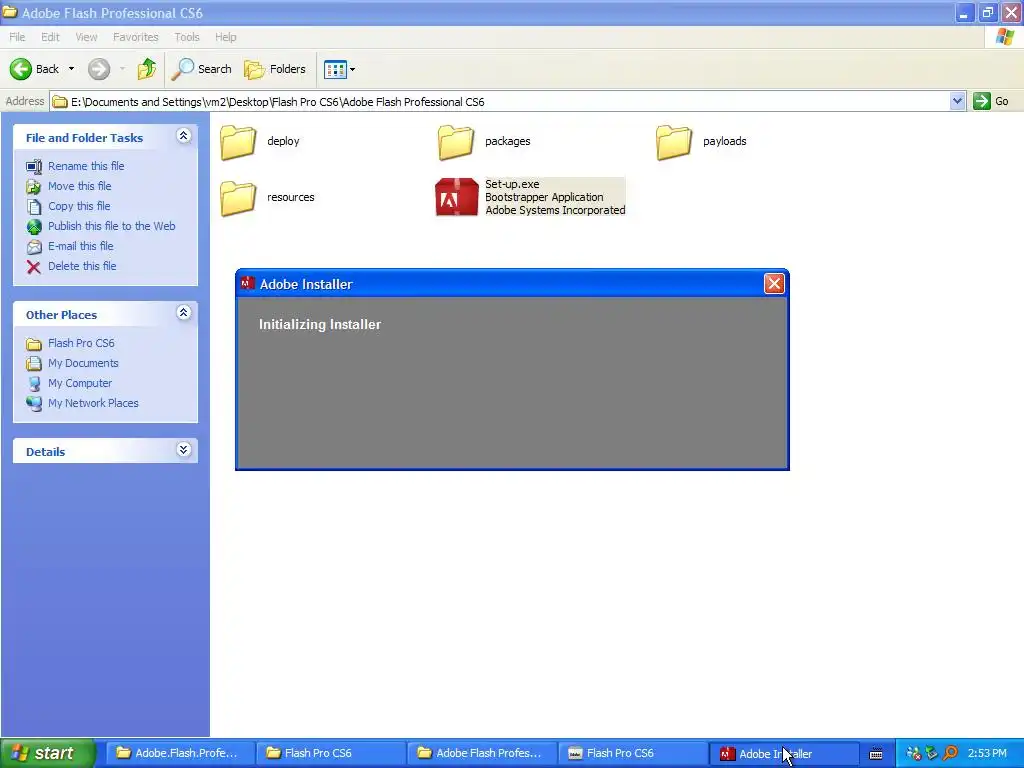Click the Publish to Web globe icon
The height and width of the screenshot is (768, 1024).
(34, 227)
